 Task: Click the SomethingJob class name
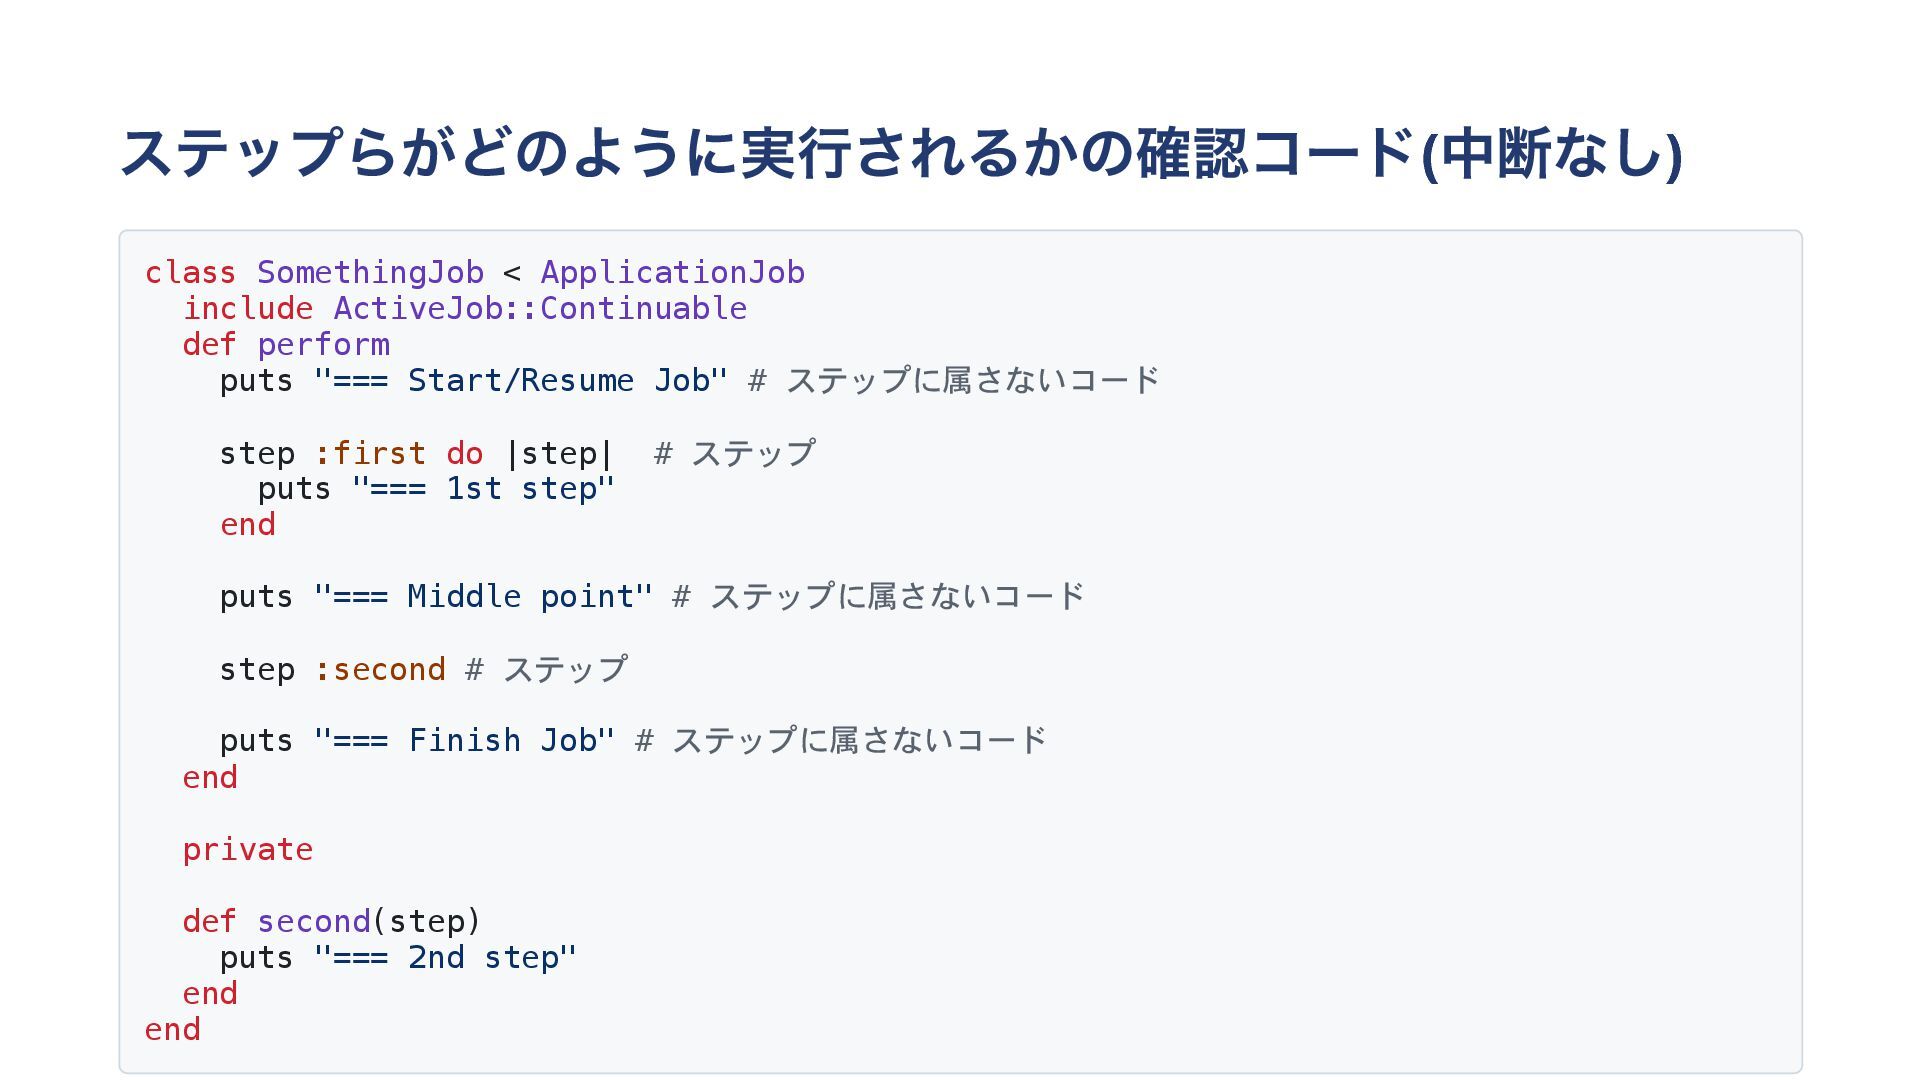[x=370, y=272]
